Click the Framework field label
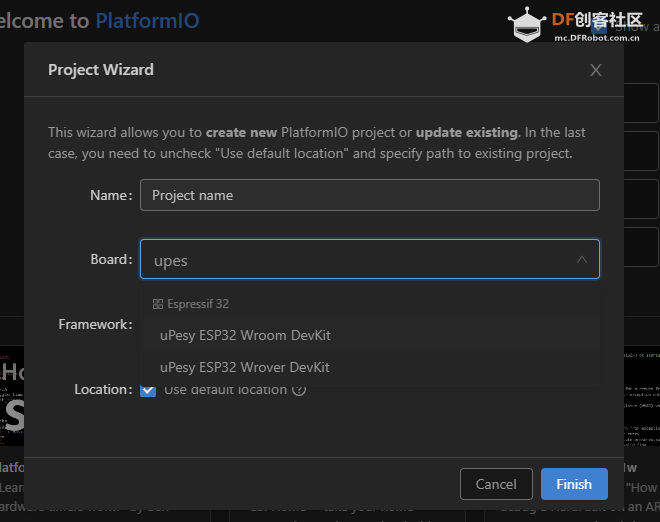This screenshot has height=522, width=660. pos(96,324)
